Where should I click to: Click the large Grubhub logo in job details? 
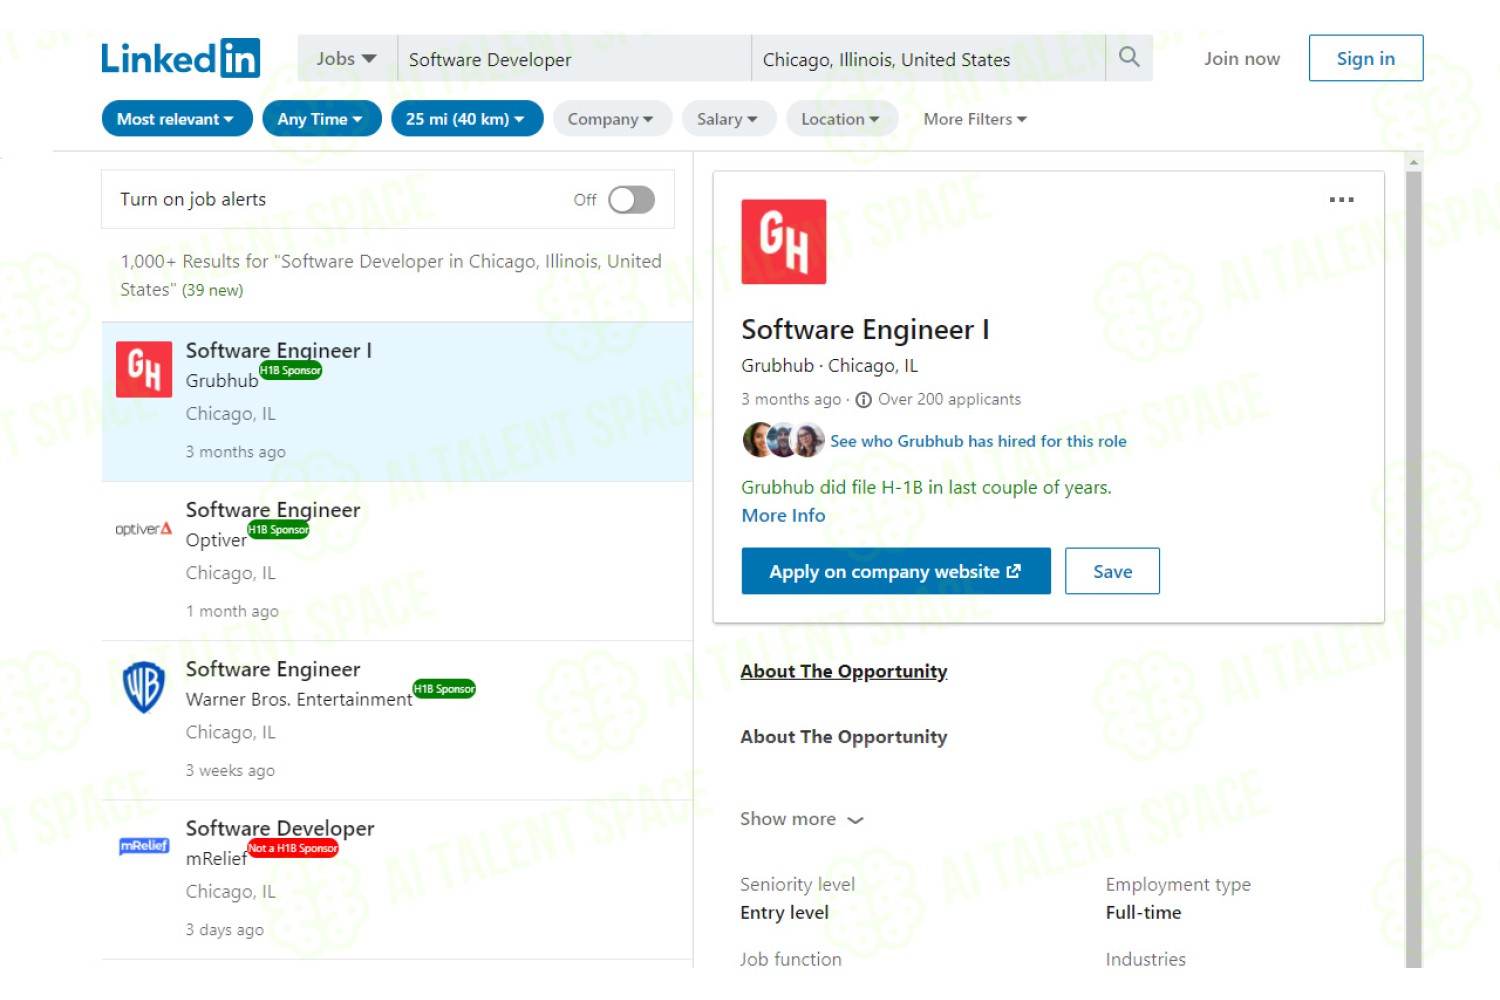coord(784,242)
